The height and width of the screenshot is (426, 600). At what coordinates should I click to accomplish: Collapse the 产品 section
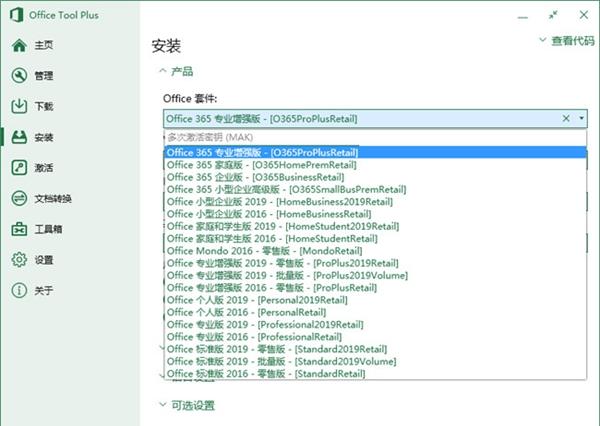point(176,71)
